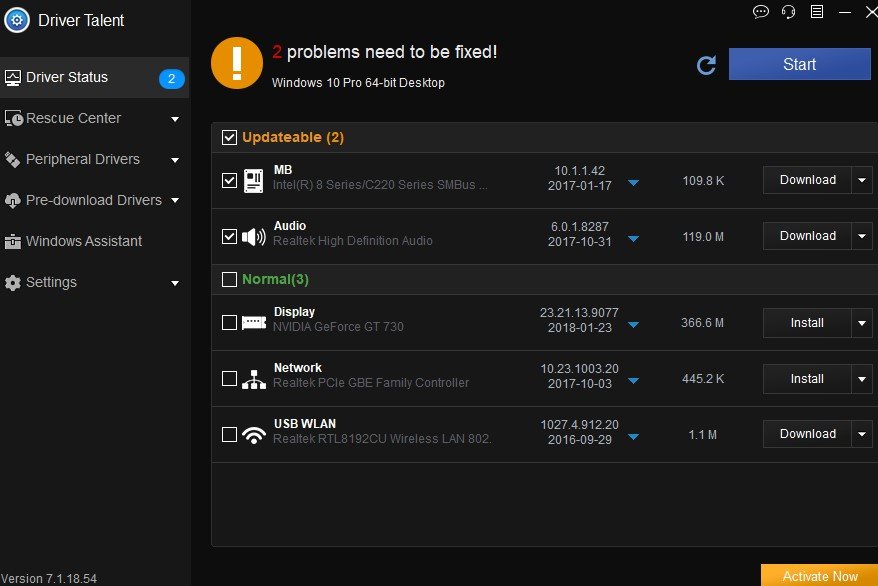Viewport: 878px width, 586px height.
Task: Click the Windows Assistant toolbox icon
Action: 12,242
